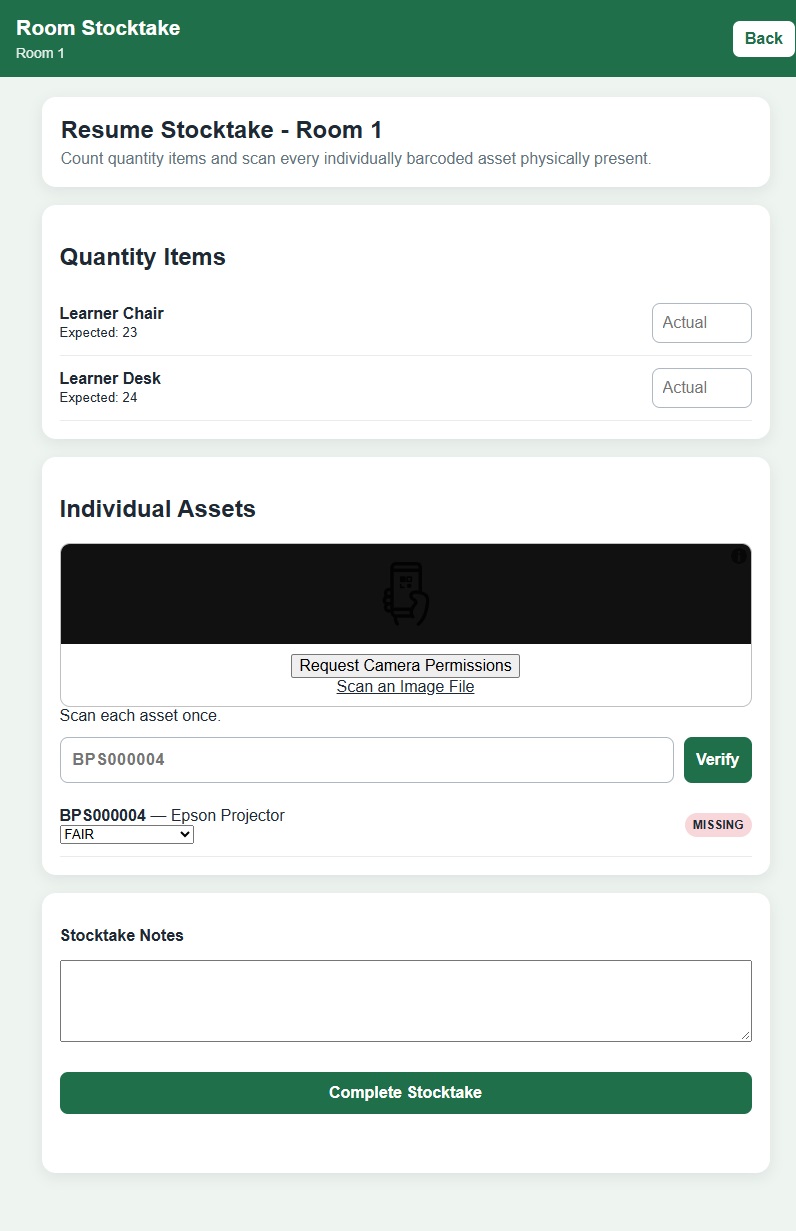
Task: Open the FAIR condition dropdown
Action: (127, 834)
